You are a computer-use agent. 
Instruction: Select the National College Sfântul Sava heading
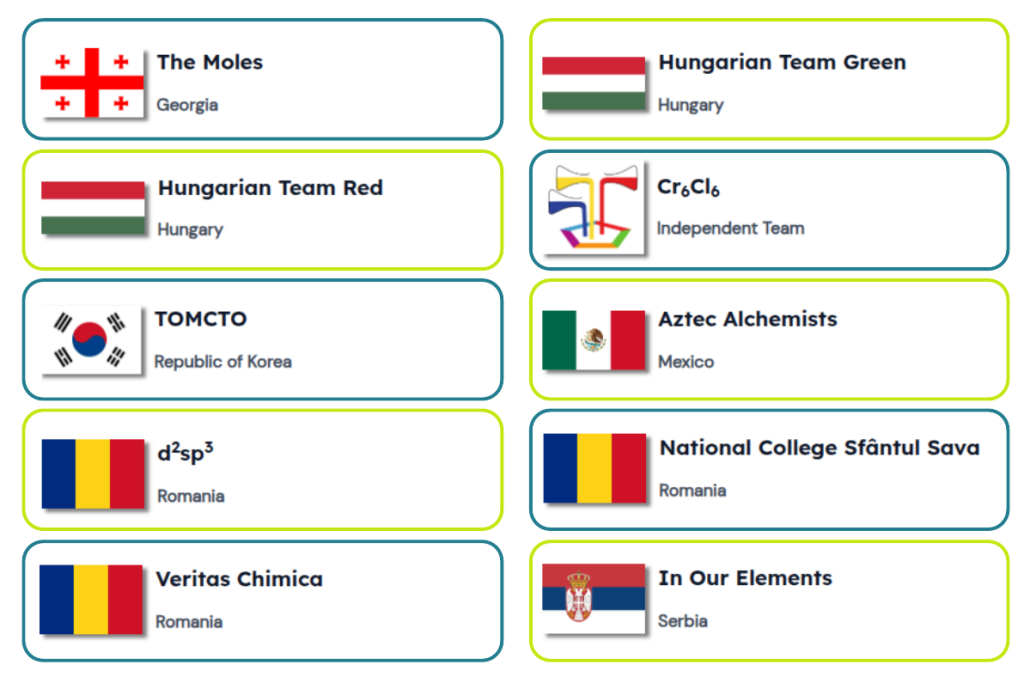click(x=819, y=448)
